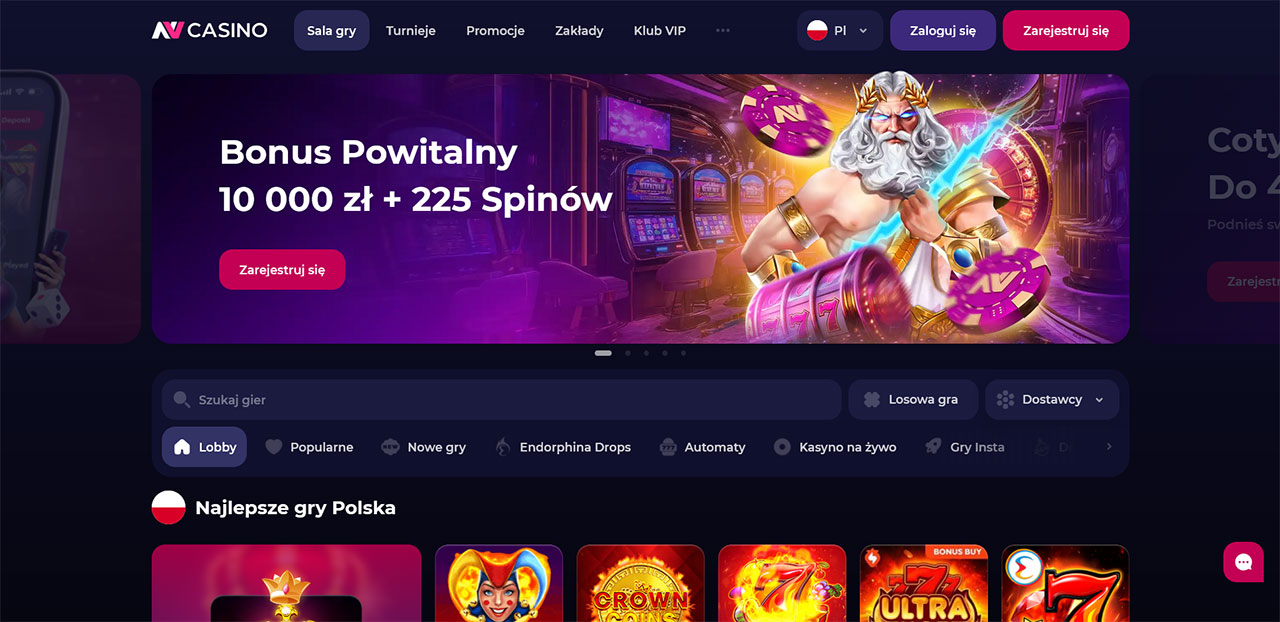Viewport: 1280px width, 622px height.
Task: Expand the Dostawcy providers dropdown
Action: pos(1052,400)
